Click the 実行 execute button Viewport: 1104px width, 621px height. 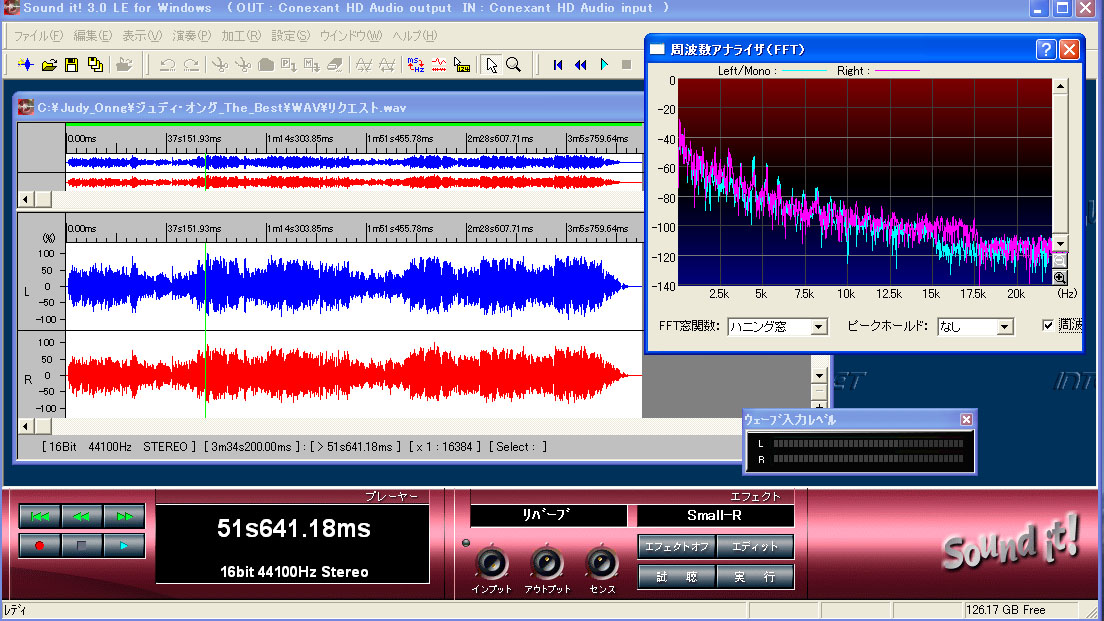point(755,577)
